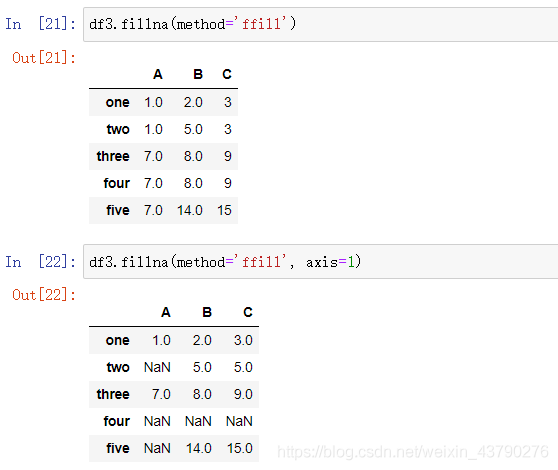558x470 pixels.
Task: Click the 14.0 cell in first table
Action: pos(190,210)
